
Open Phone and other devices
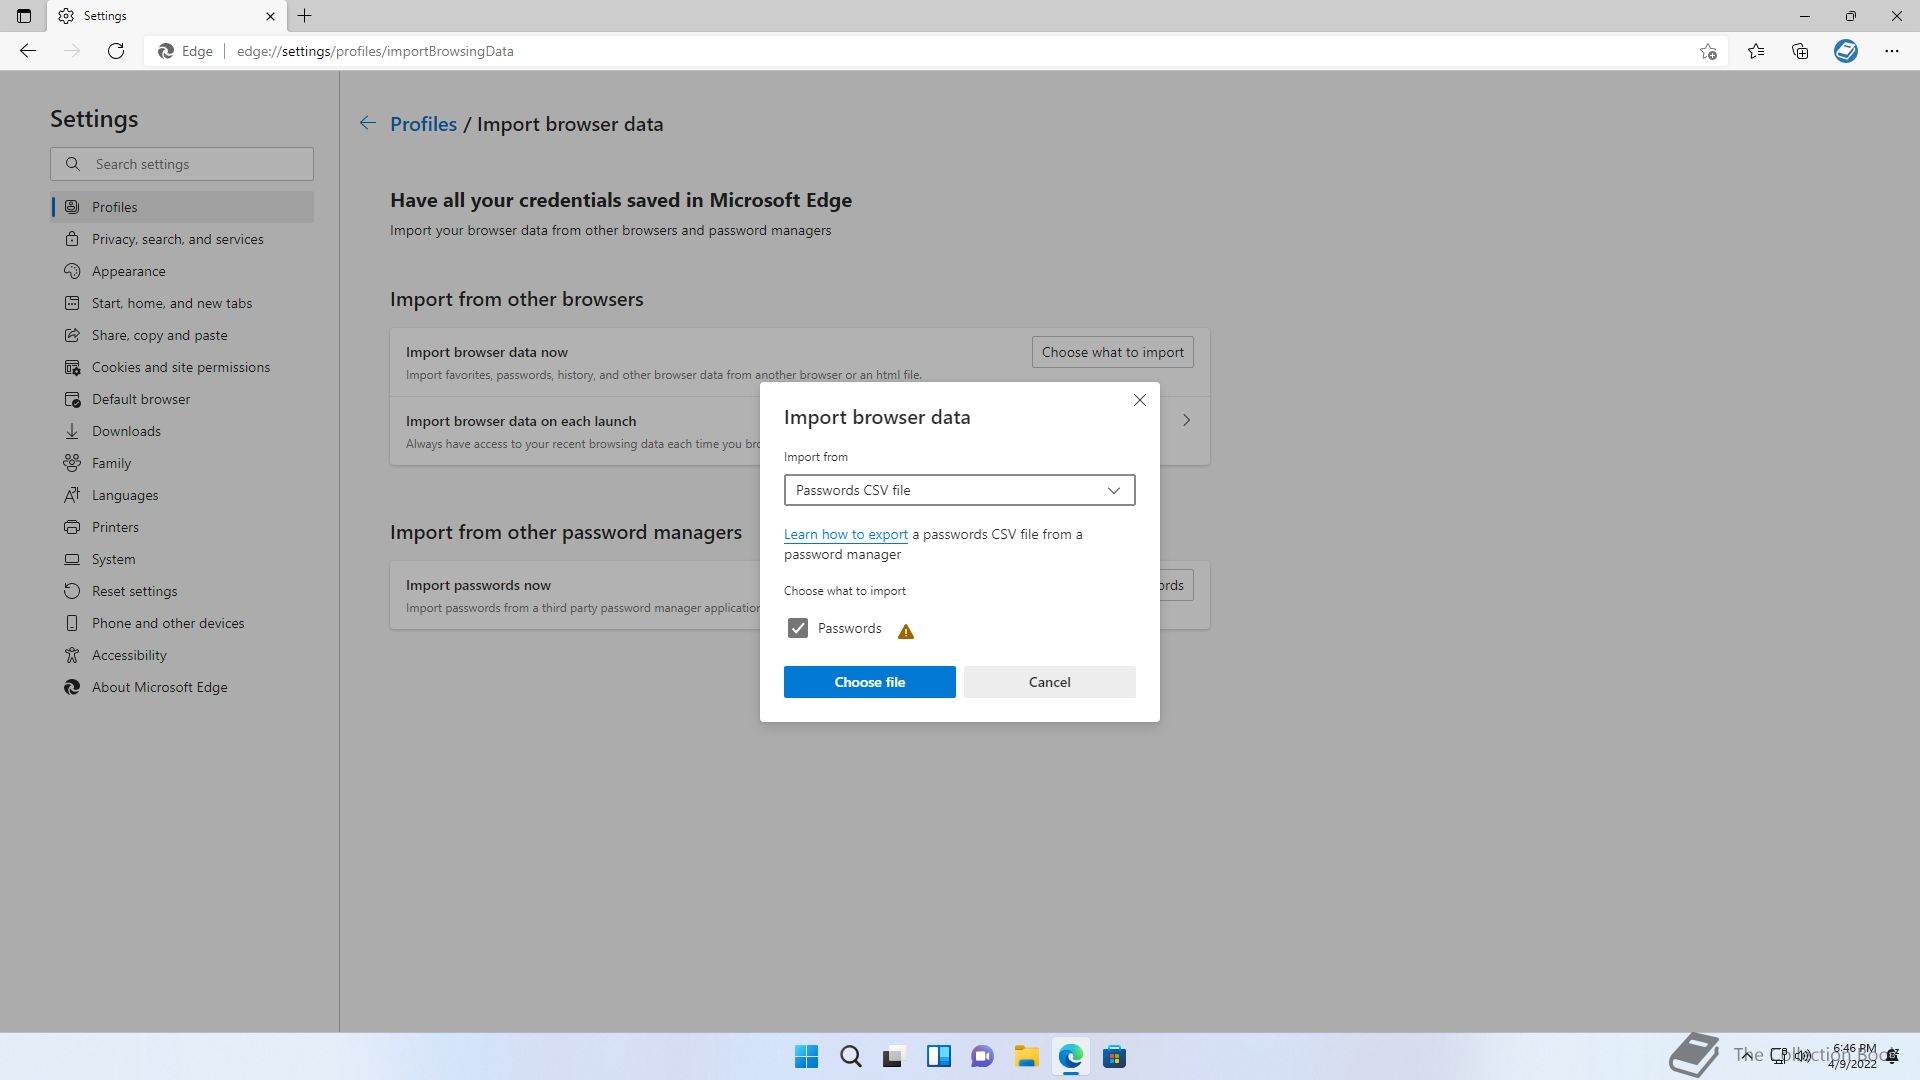pos(182,623)
